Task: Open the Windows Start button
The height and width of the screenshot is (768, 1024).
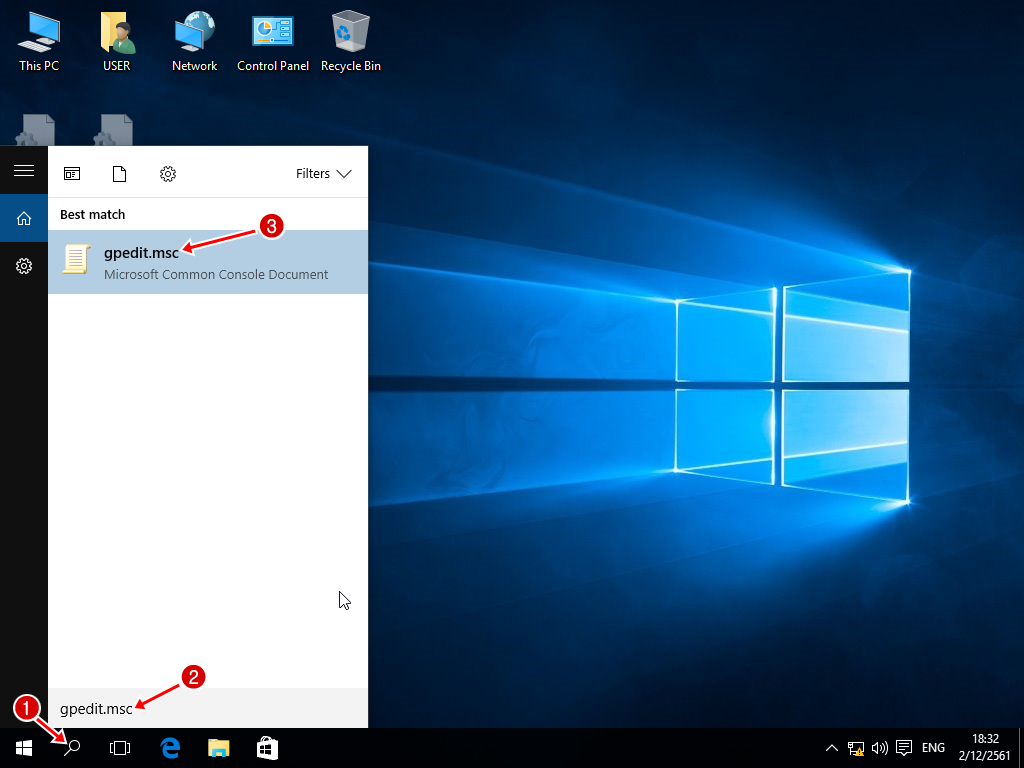Action: point(24,748)
